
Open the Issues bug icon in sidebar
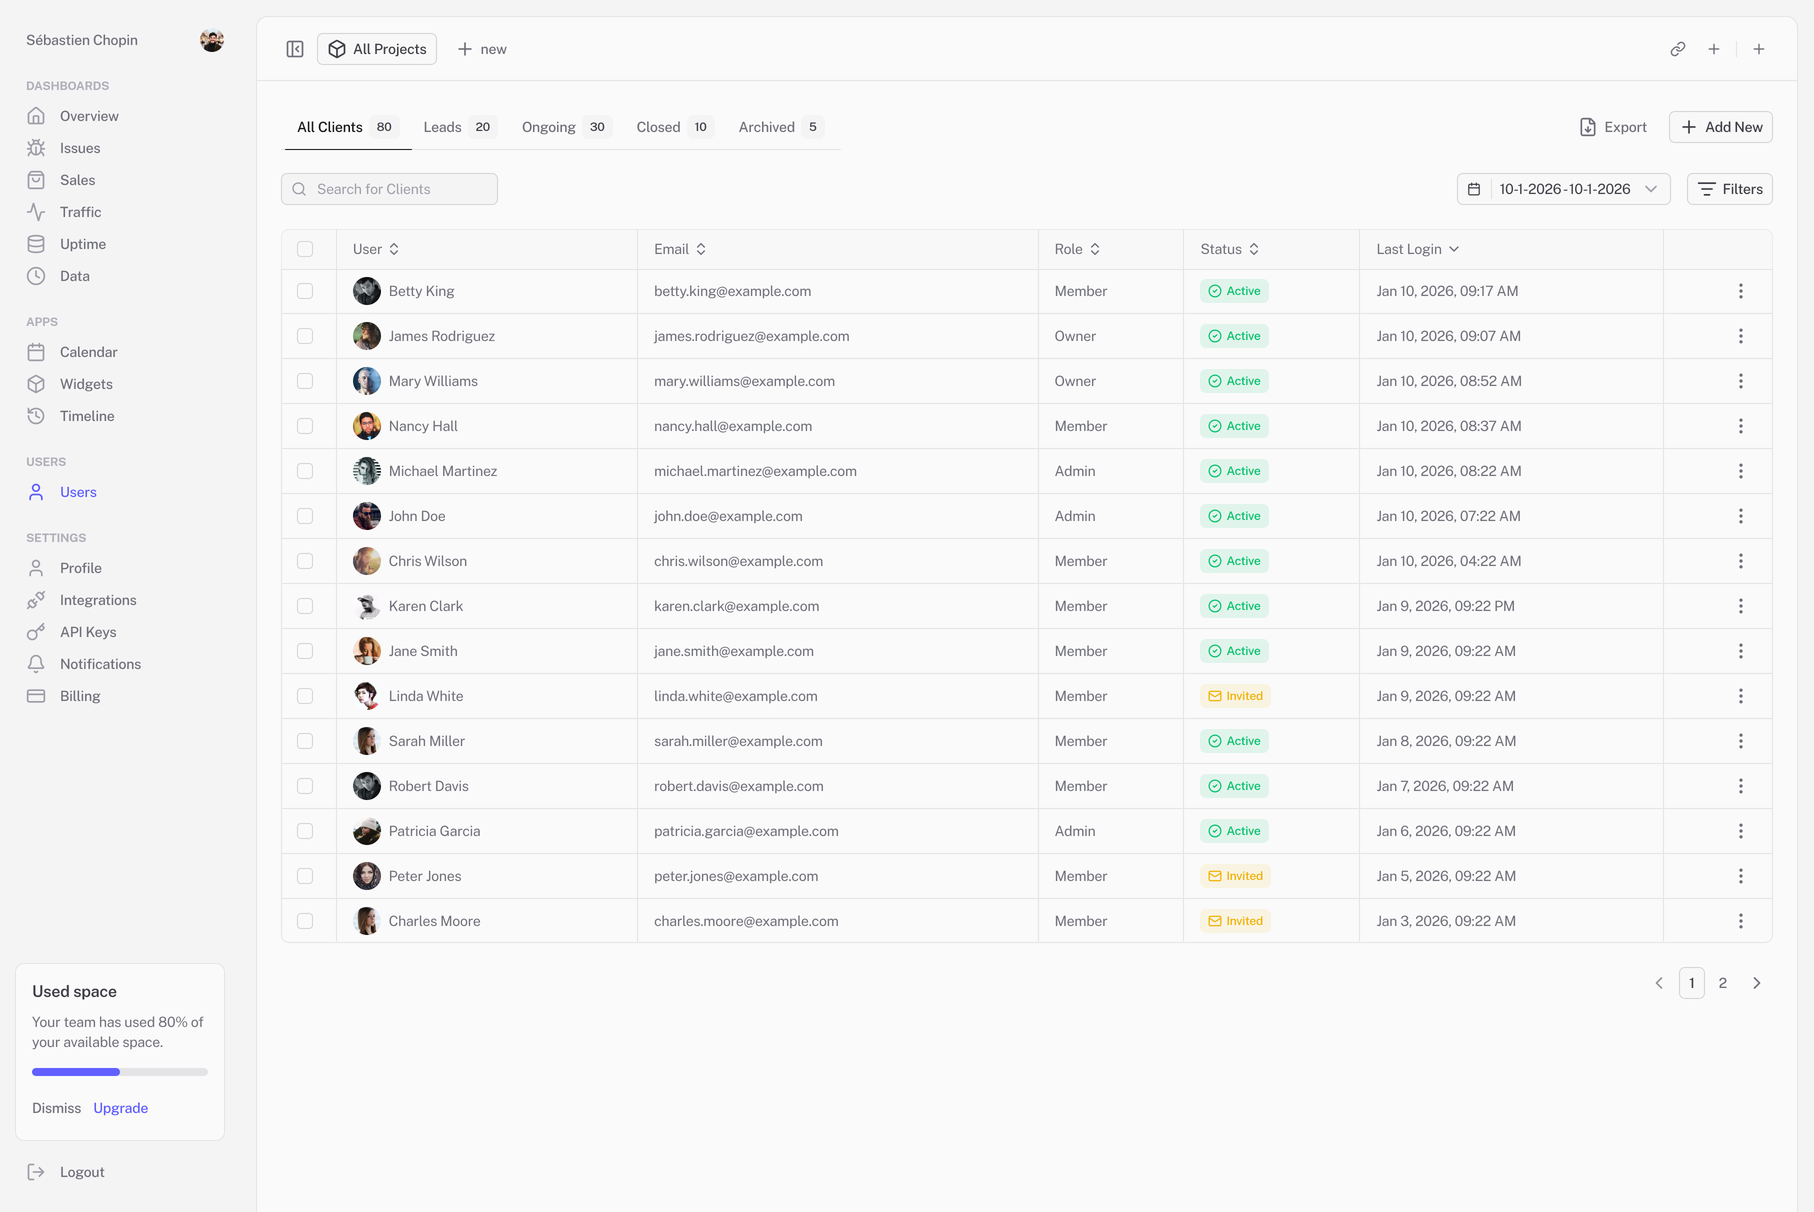click(x=36, y=148)
